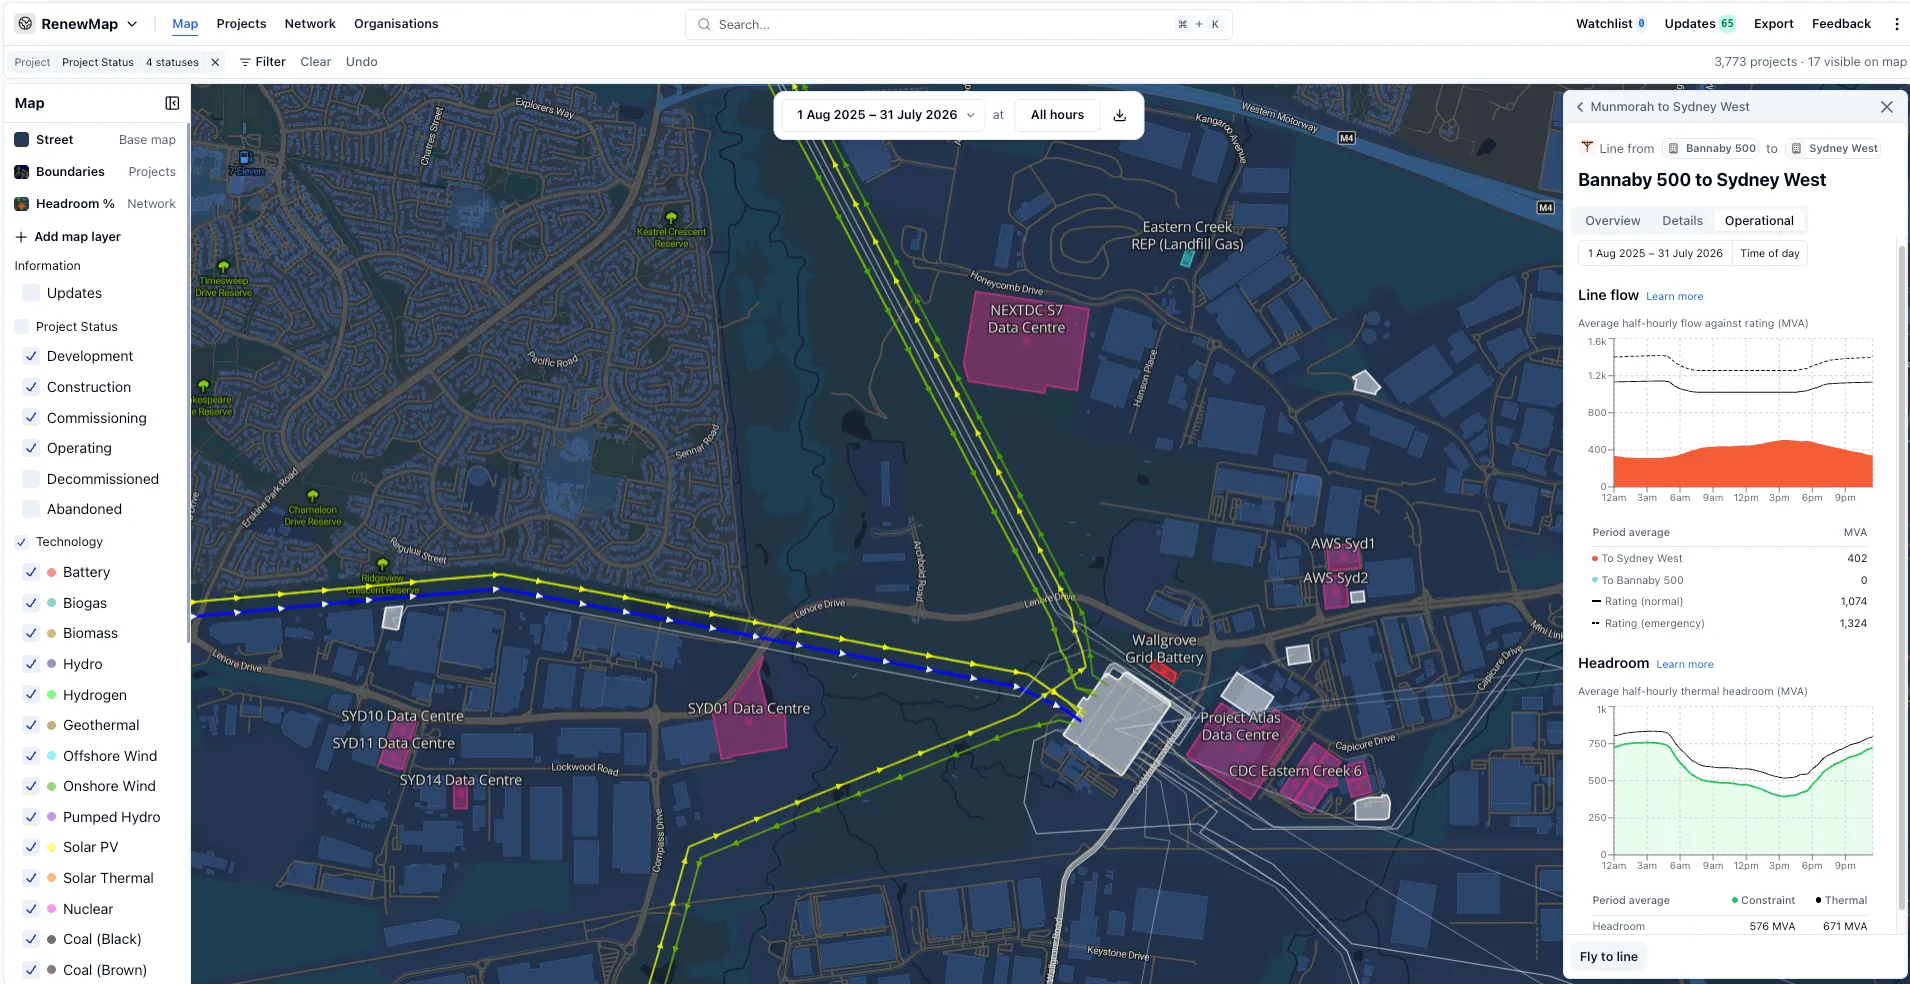
Task: Remove the Project Status filter chip
Action: point(215,62)
